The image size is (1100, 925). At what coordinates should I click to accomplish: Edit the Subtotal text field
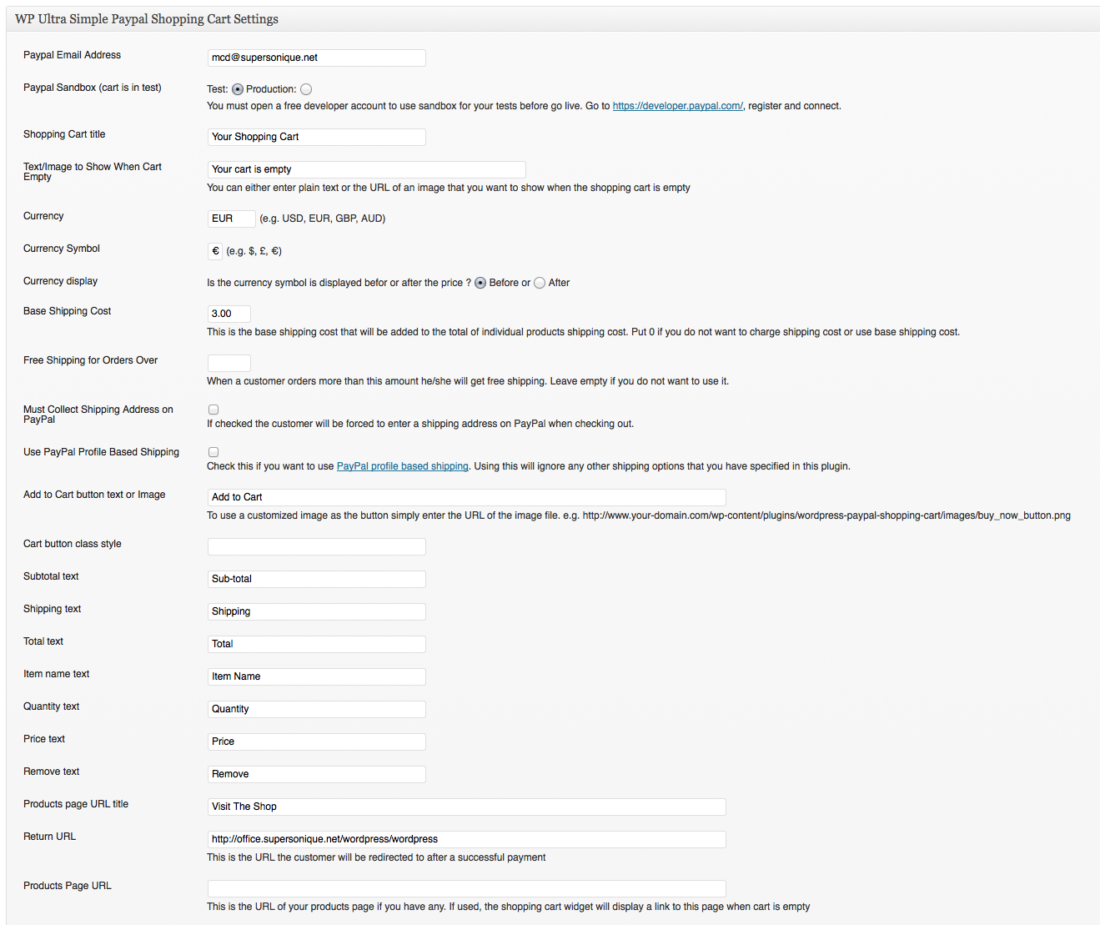pyautogui.click(x=316, y=579)
